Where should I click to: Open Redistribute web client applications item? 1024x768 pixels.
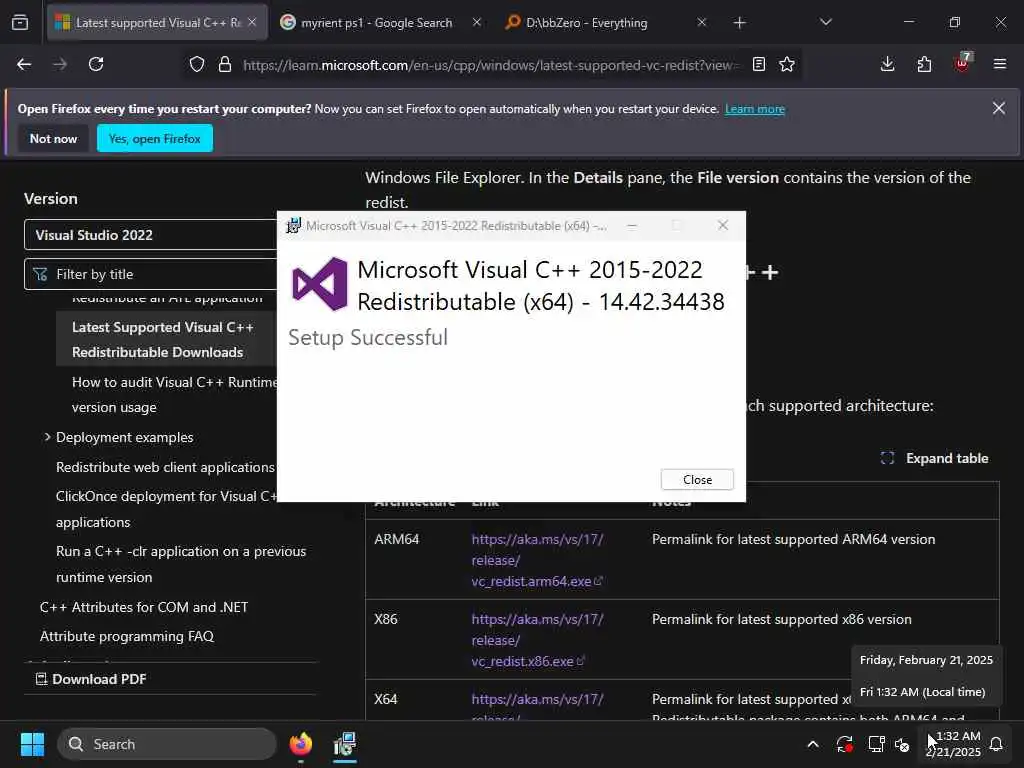coord(165,468)
